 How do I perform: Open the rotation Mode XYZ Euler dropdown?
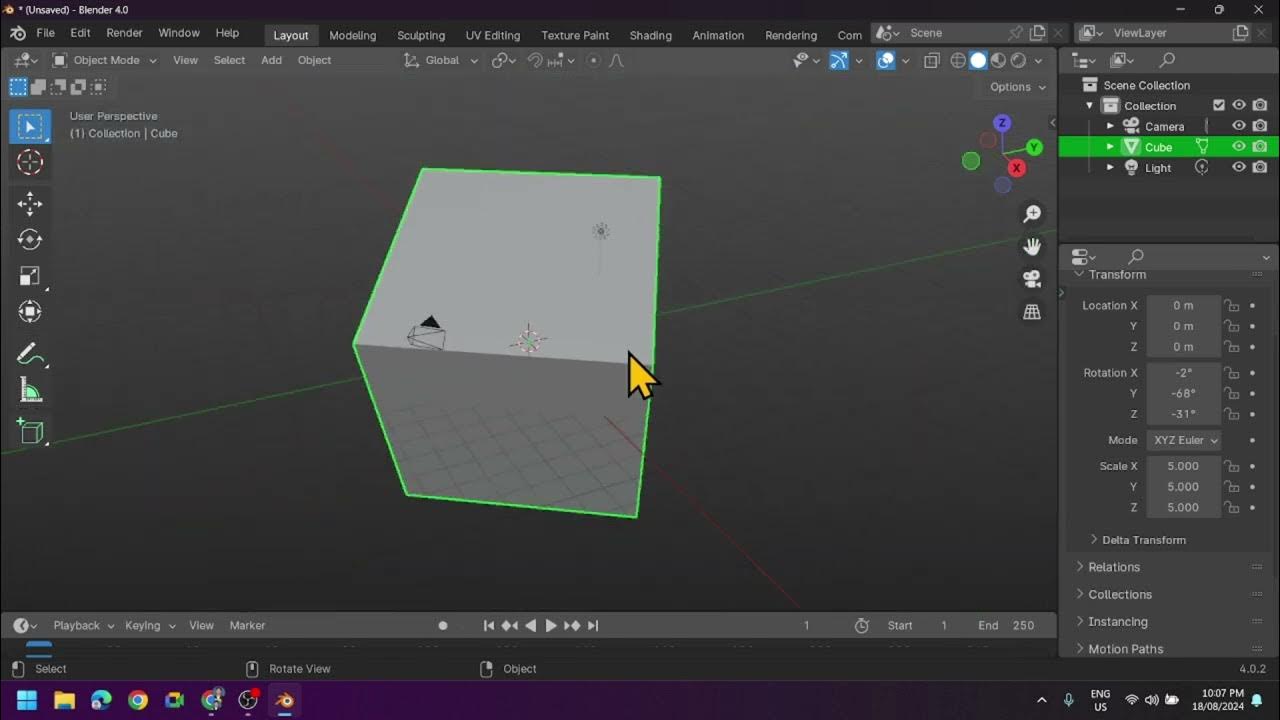coord(1184,440)
